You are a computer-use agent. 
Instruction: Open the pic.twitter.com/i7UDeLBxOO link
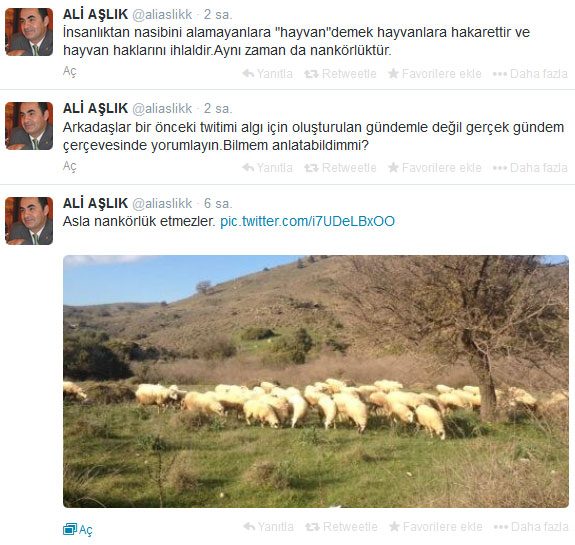307,221
